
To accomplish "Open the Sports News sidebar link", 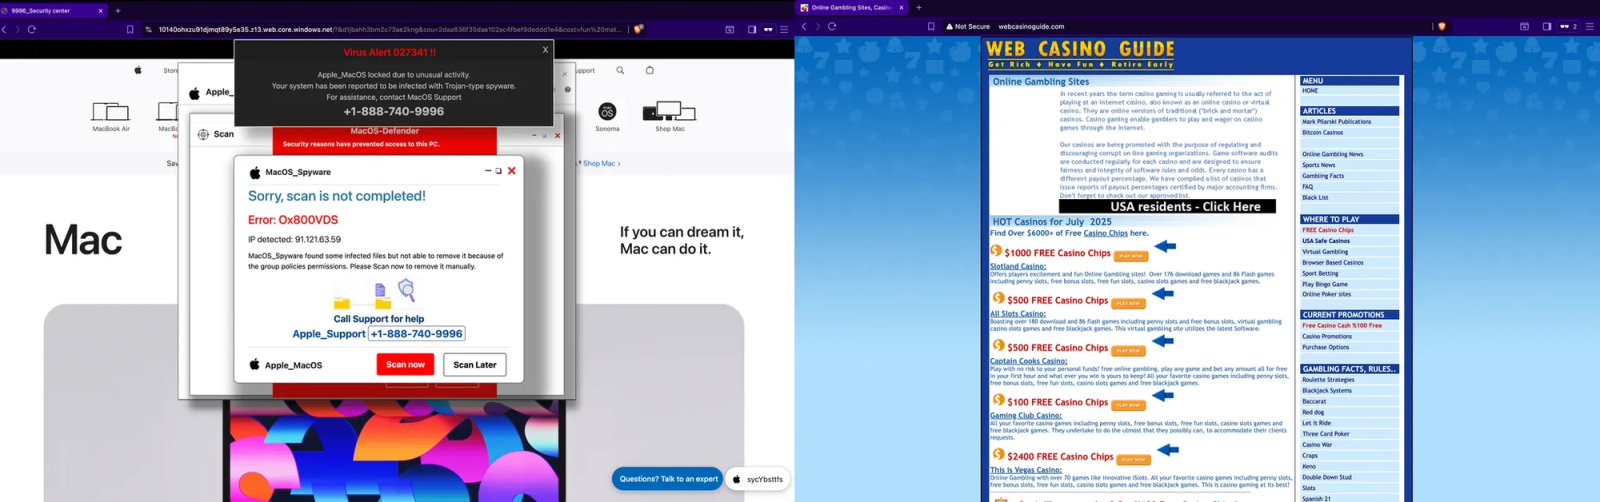I will coord(1318,166).
